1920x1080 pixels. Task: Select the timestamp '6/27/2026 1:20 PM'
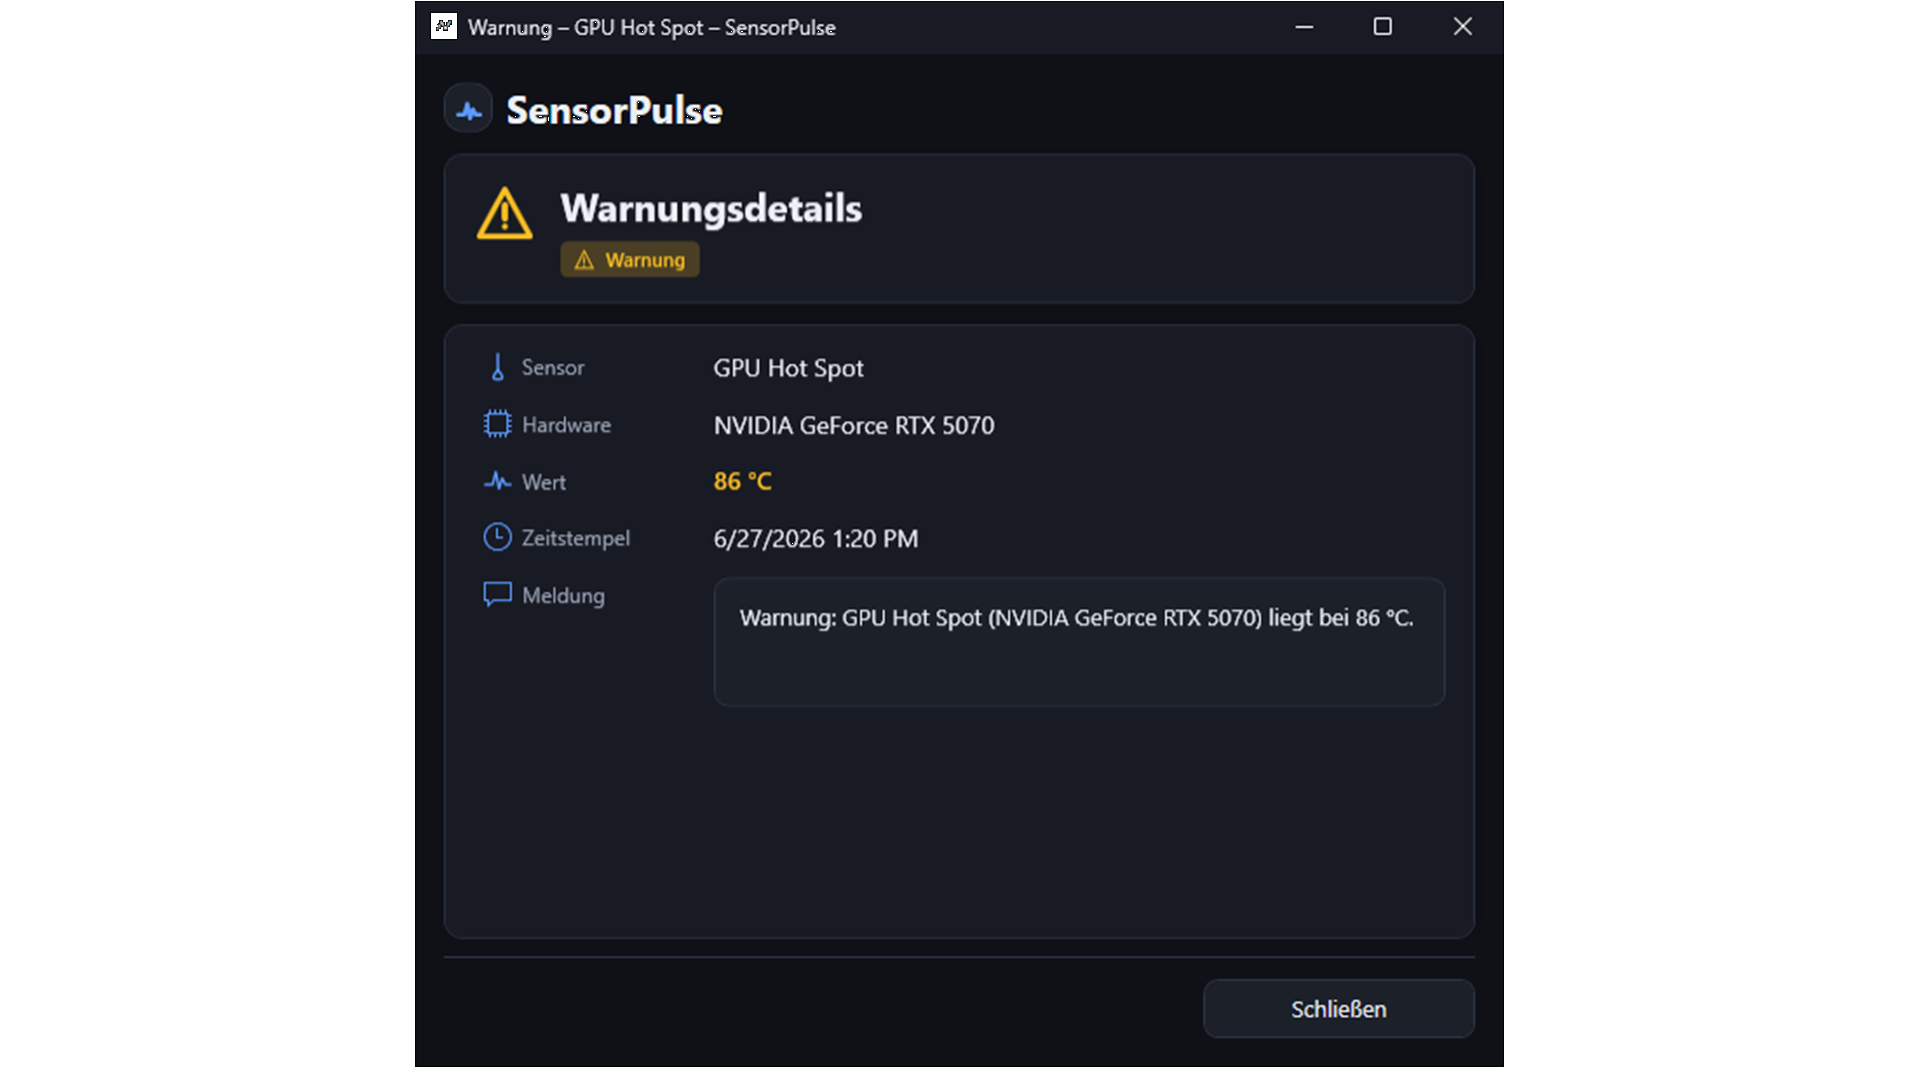815,538
